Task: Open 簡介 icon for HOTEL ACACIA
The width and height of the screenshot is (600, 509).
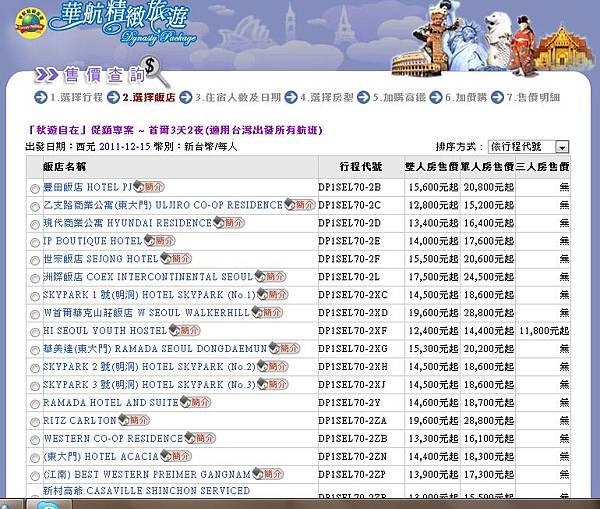Action: coord(176,456)
